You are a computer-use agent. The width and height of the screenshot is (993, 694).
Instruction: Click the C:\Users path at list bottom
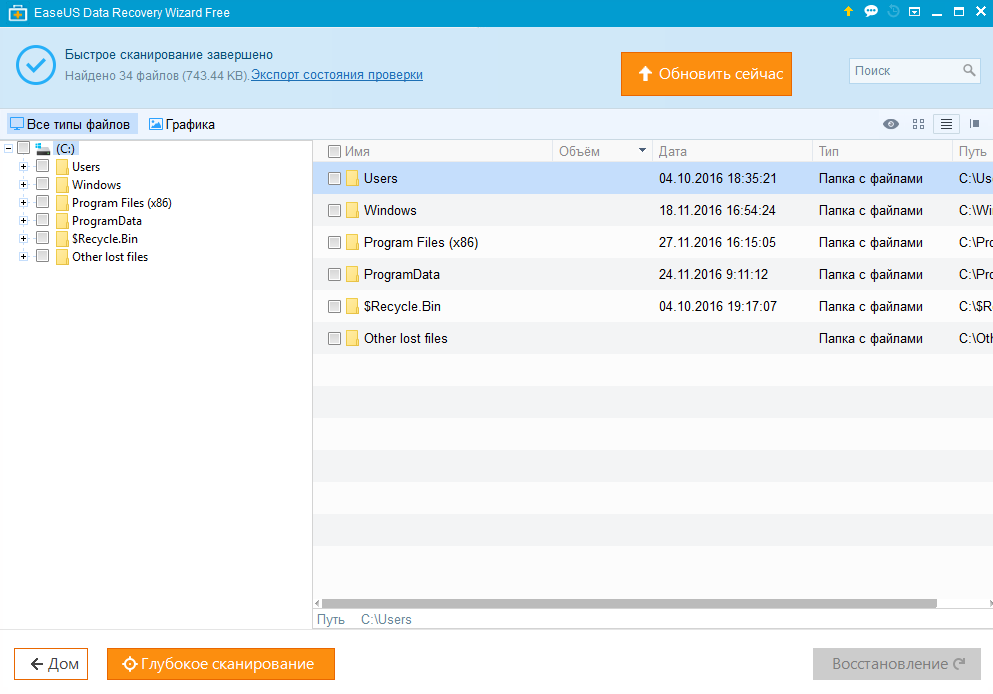coord(386,619)
